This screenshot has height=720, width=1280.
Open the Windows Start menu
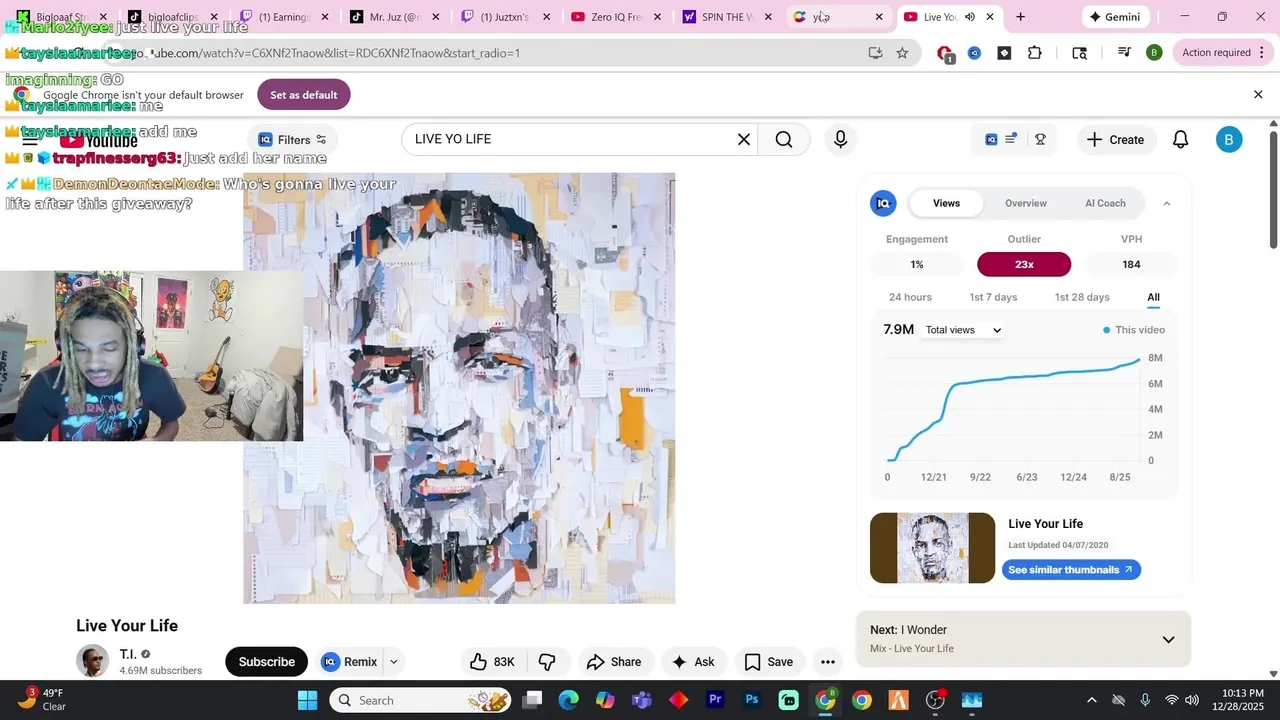307,700
